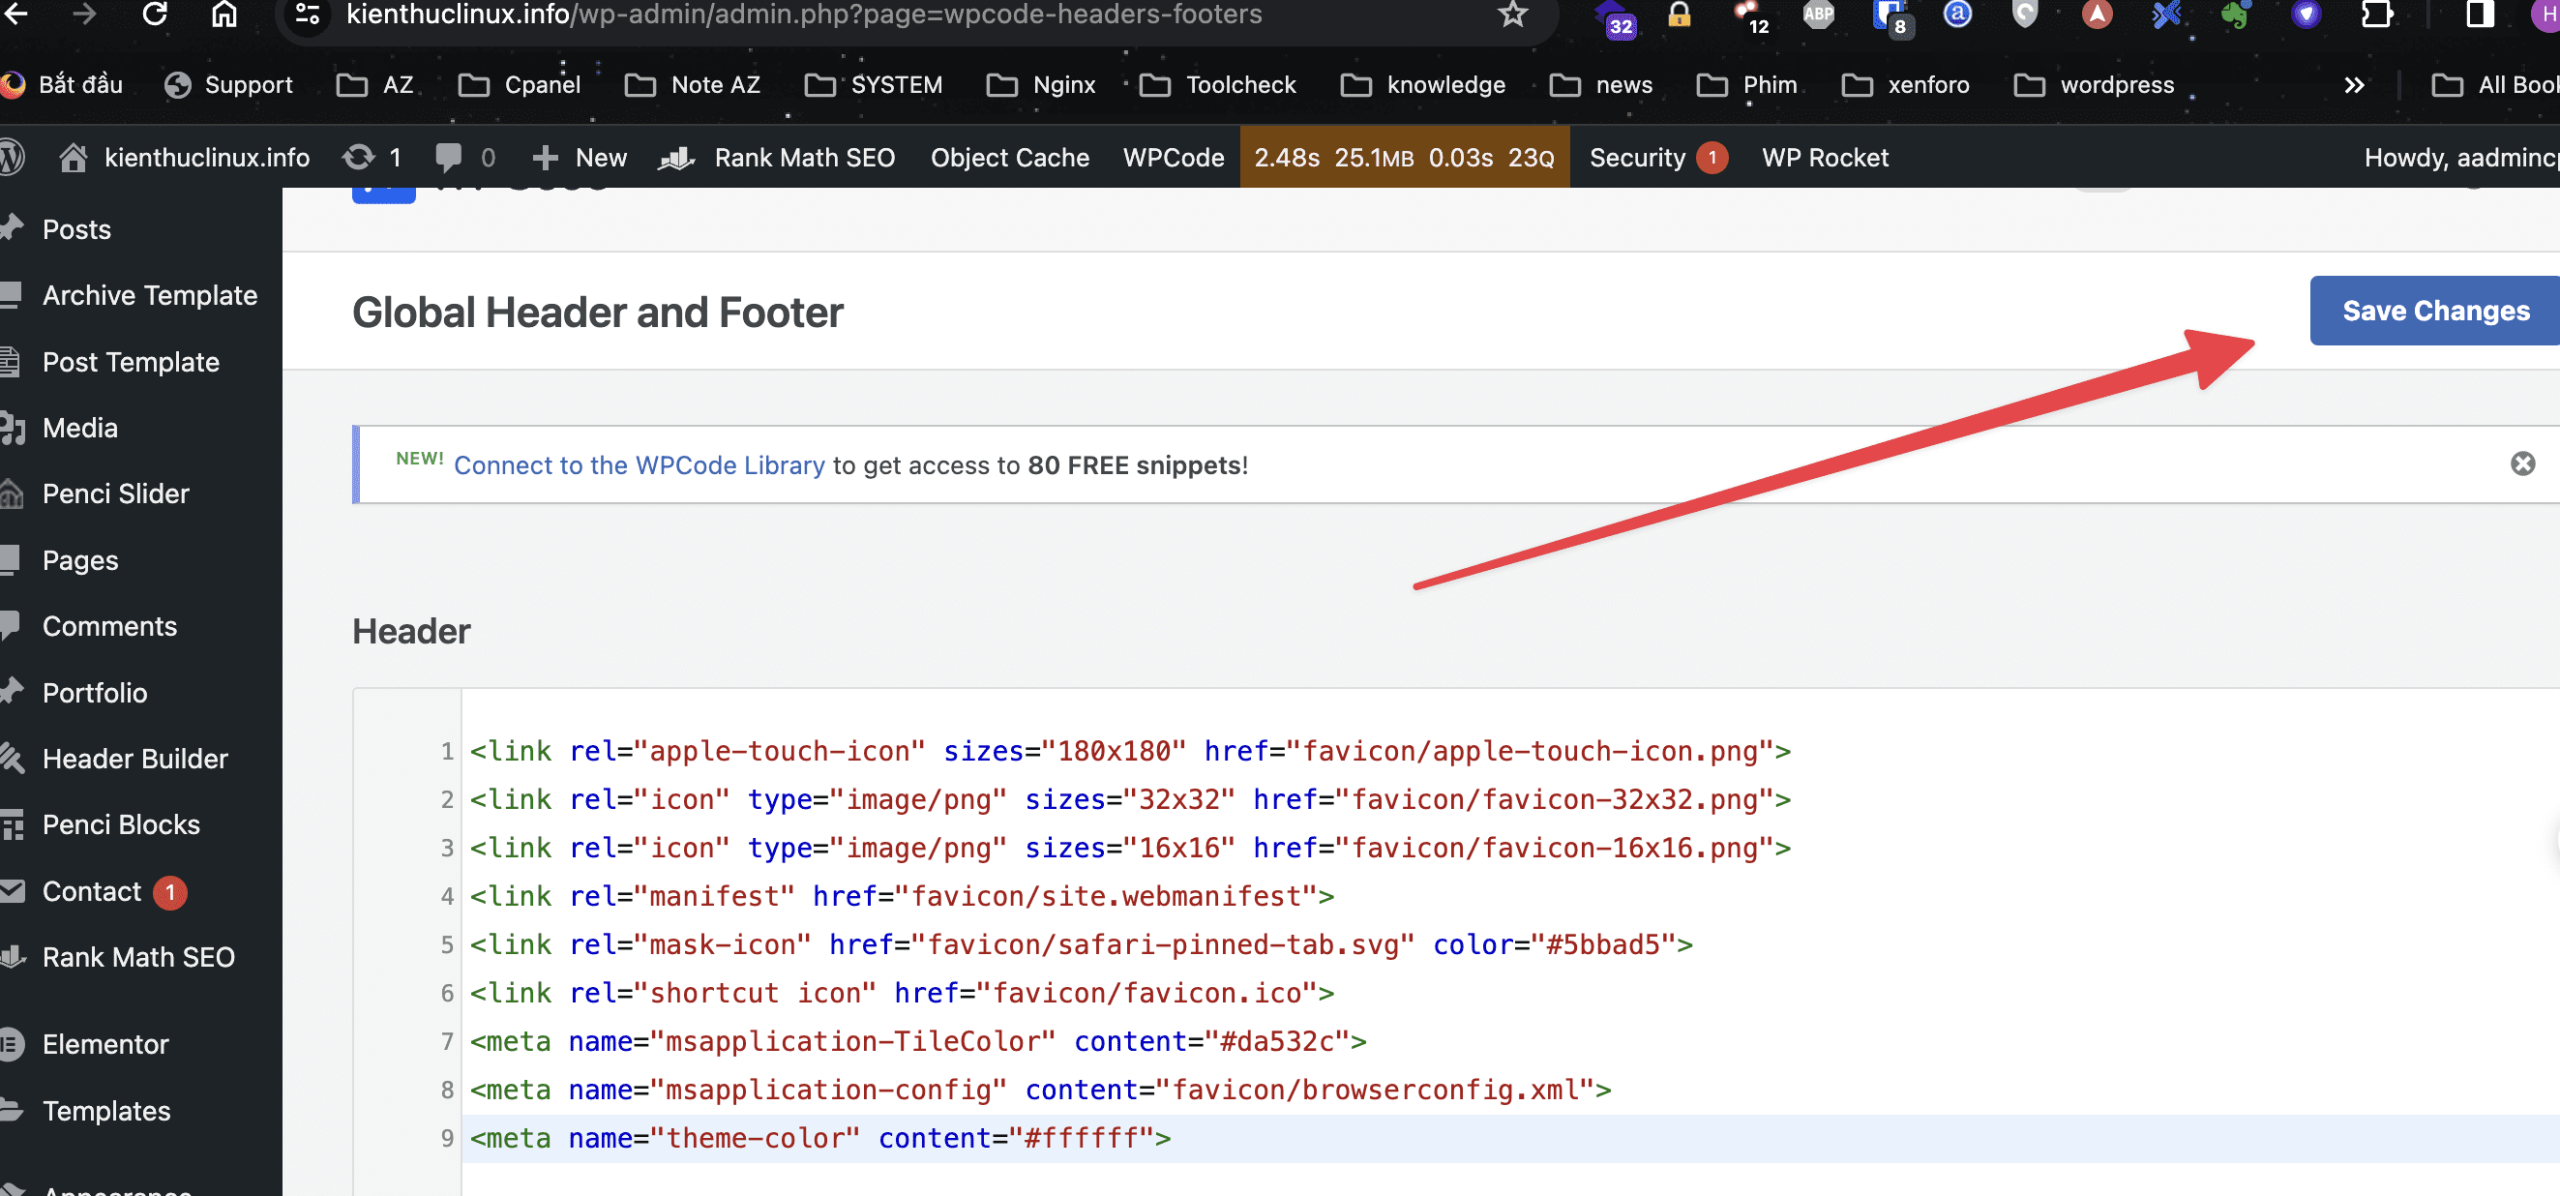The height and width of the screenshot is (1196, 2560).
Task: Bookmark page with the star icon
Action: point(1512,15)
